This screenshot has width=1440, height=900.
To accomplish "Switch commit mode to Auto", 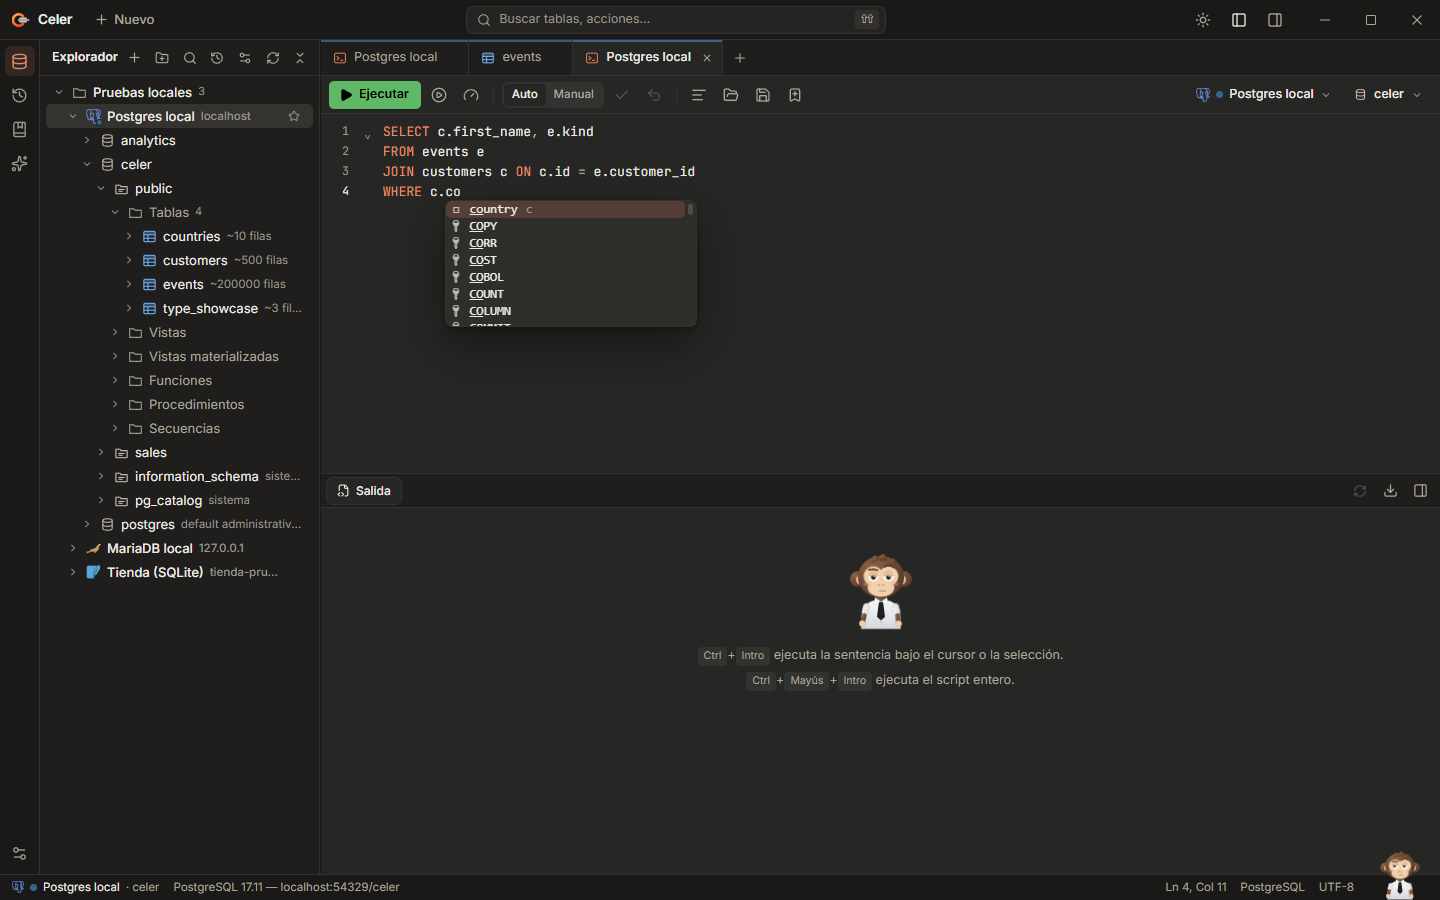I will 525,95.
